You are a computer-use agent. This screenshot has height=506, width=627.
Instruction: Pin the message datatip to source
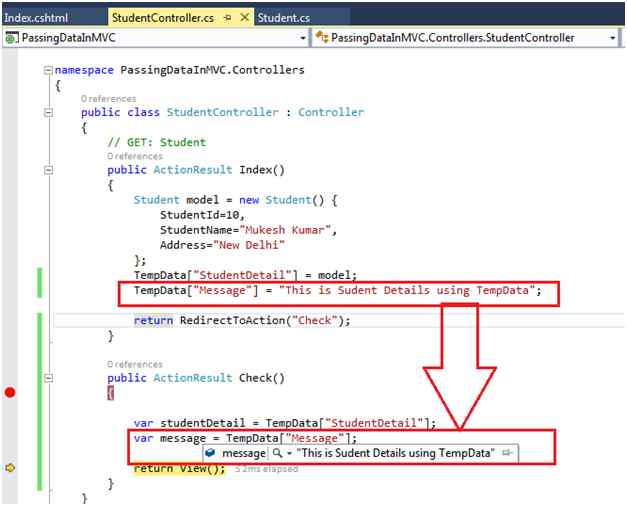[507, 453]
